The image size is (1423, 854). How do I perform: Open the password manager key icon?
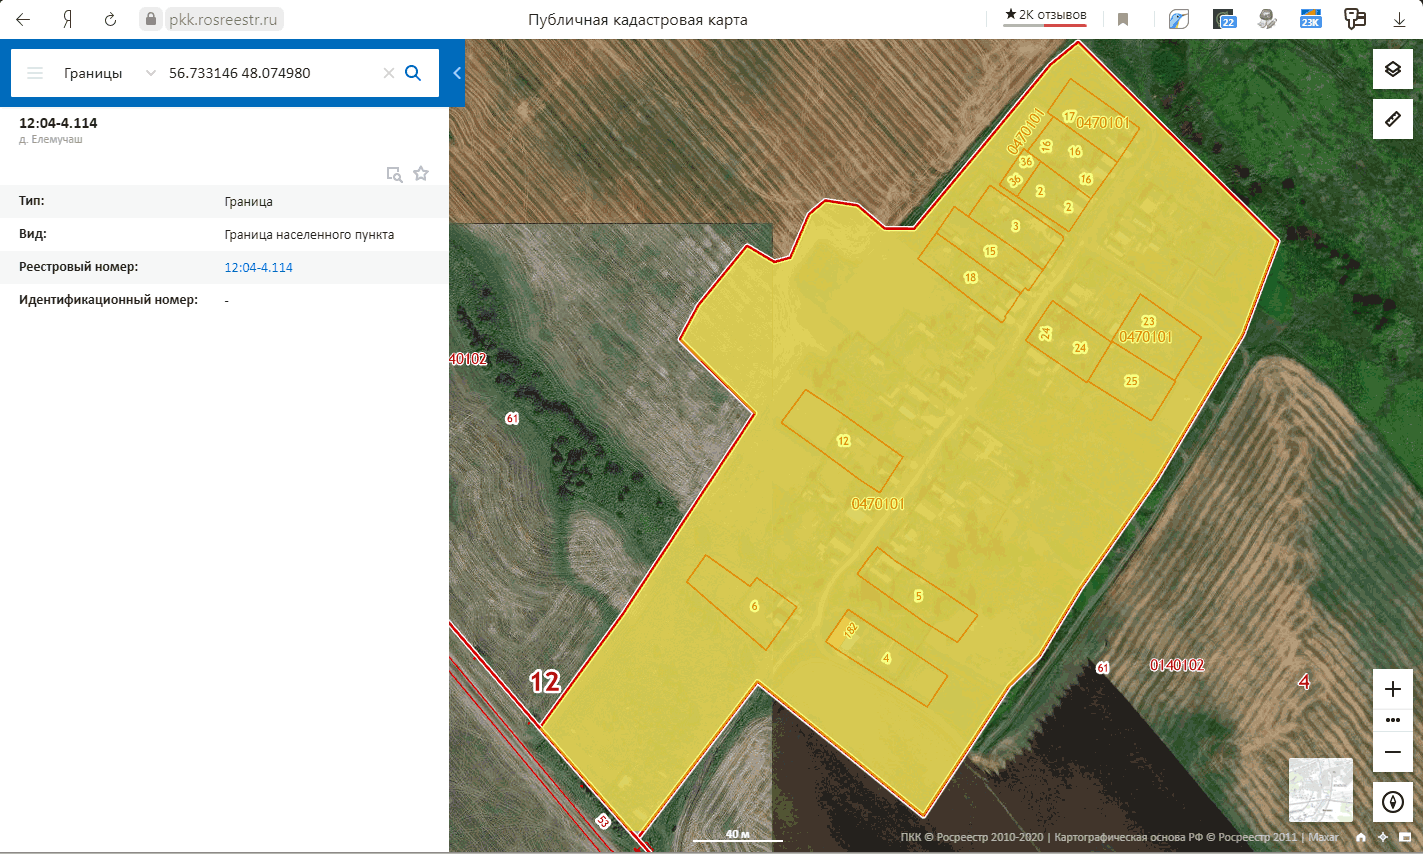(x=1355, y=19)
